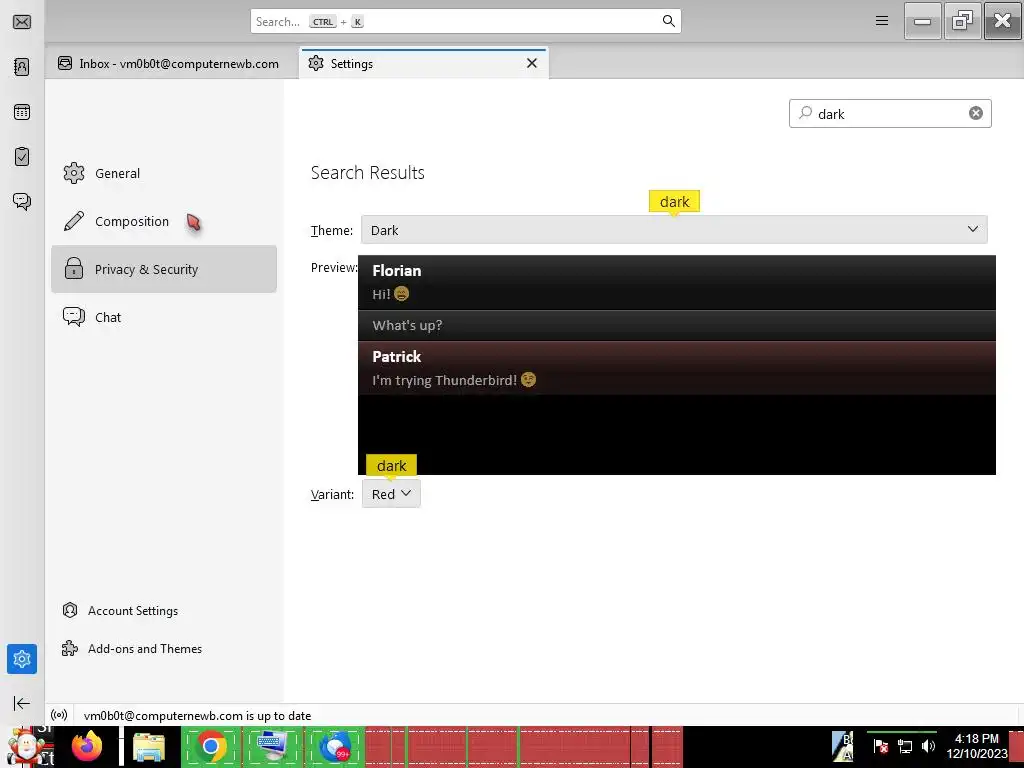The width and height of the screenshot is (1024, 768).
Task: Click Patrick message in theme preview
Action: tap(677, 368)
